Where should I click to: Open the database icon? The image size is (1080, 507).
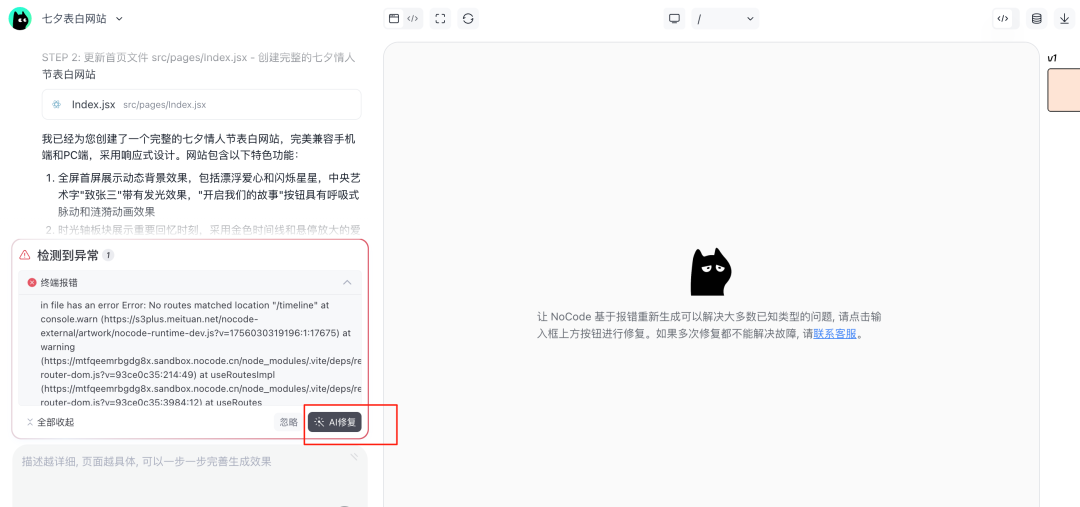1036,19
